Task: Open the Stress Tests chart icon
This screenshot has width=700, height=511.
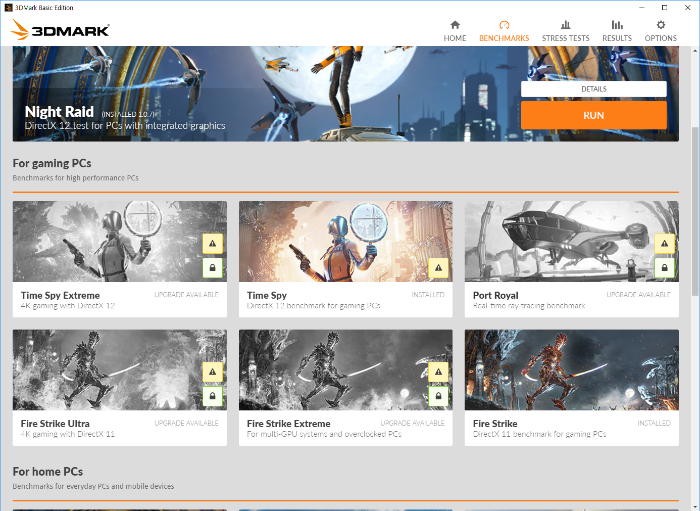Action: [566, 25]
